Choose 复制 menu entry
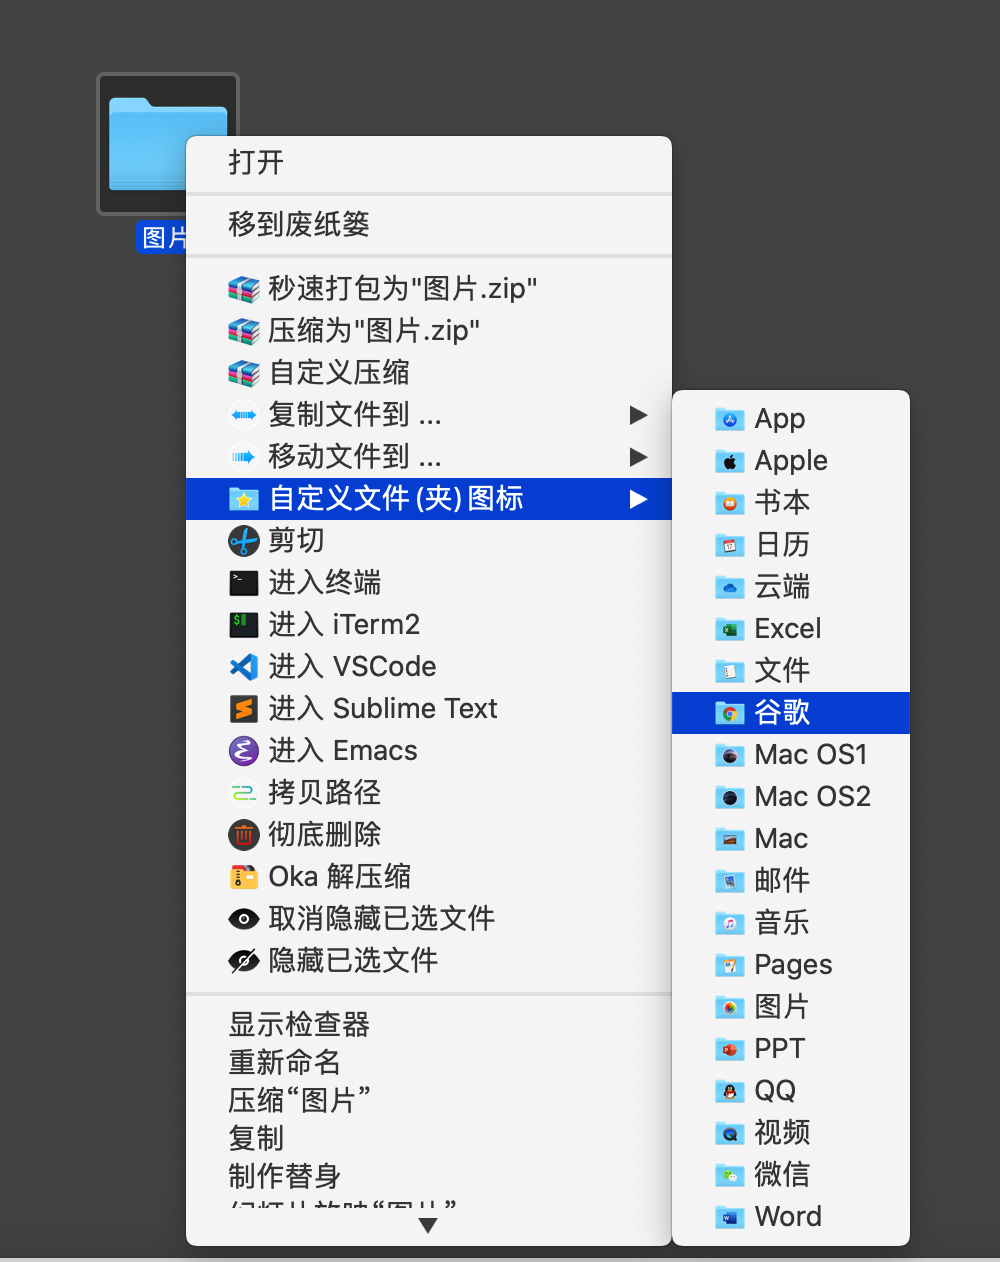Viewport: 1000px width, 1262px height. 428,1138
